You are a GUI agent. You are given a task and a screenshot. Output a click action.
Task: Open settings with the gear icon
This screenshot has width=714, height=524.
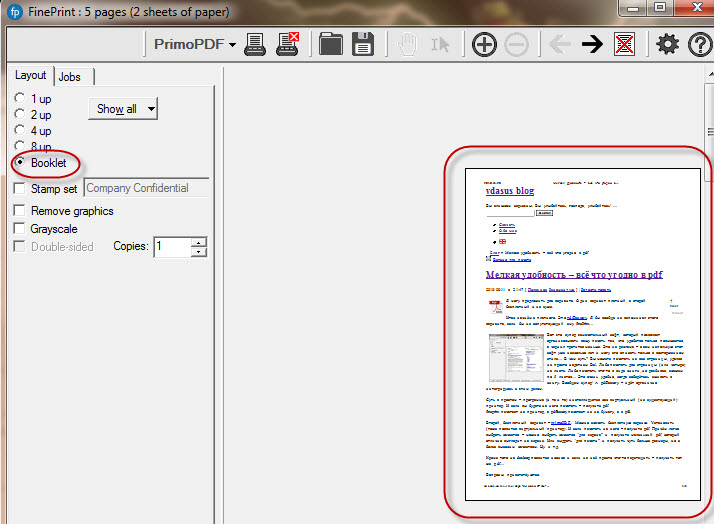(667, 44)
